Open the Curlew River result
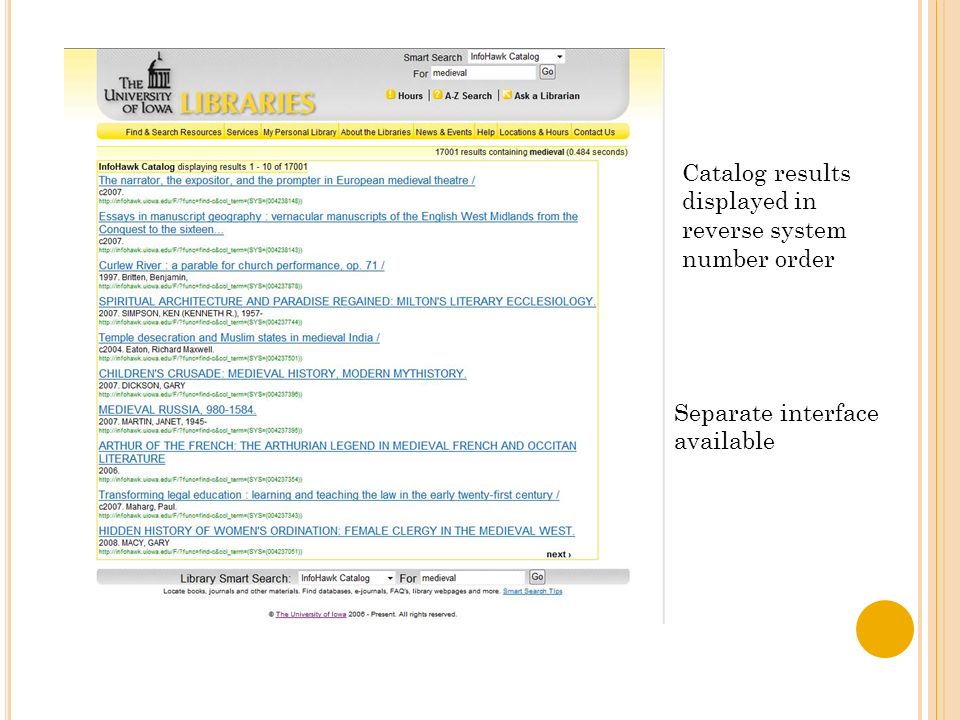The width and height of the screenshot is (960, 720). (241, 266)
